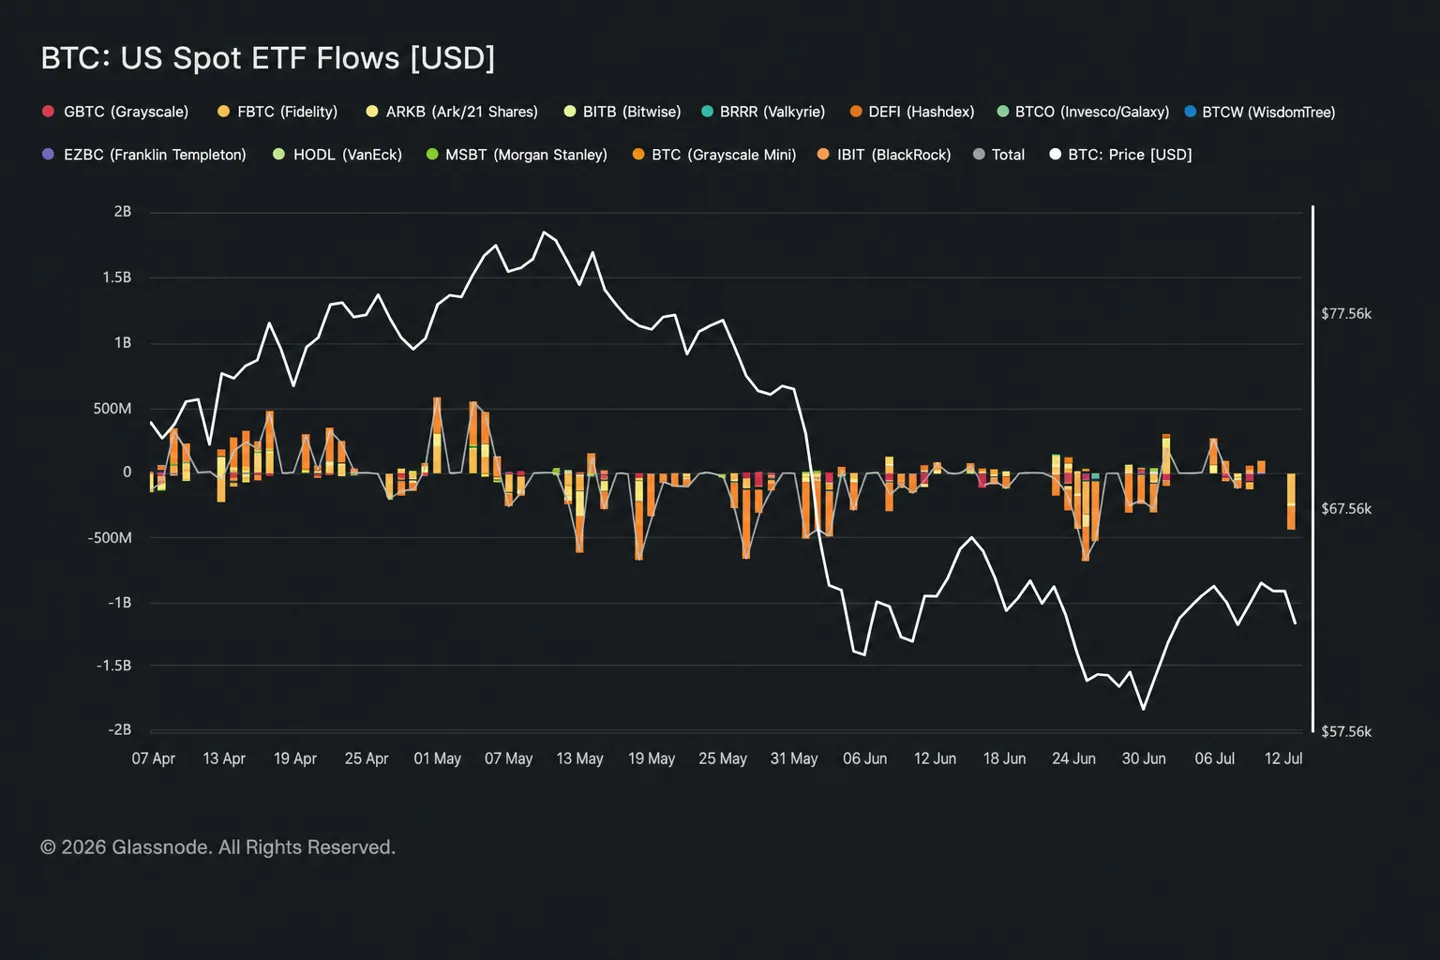Click the blue BTCW color dot
Screen dimensions: 1440x960
click(x=1190, y=111)
